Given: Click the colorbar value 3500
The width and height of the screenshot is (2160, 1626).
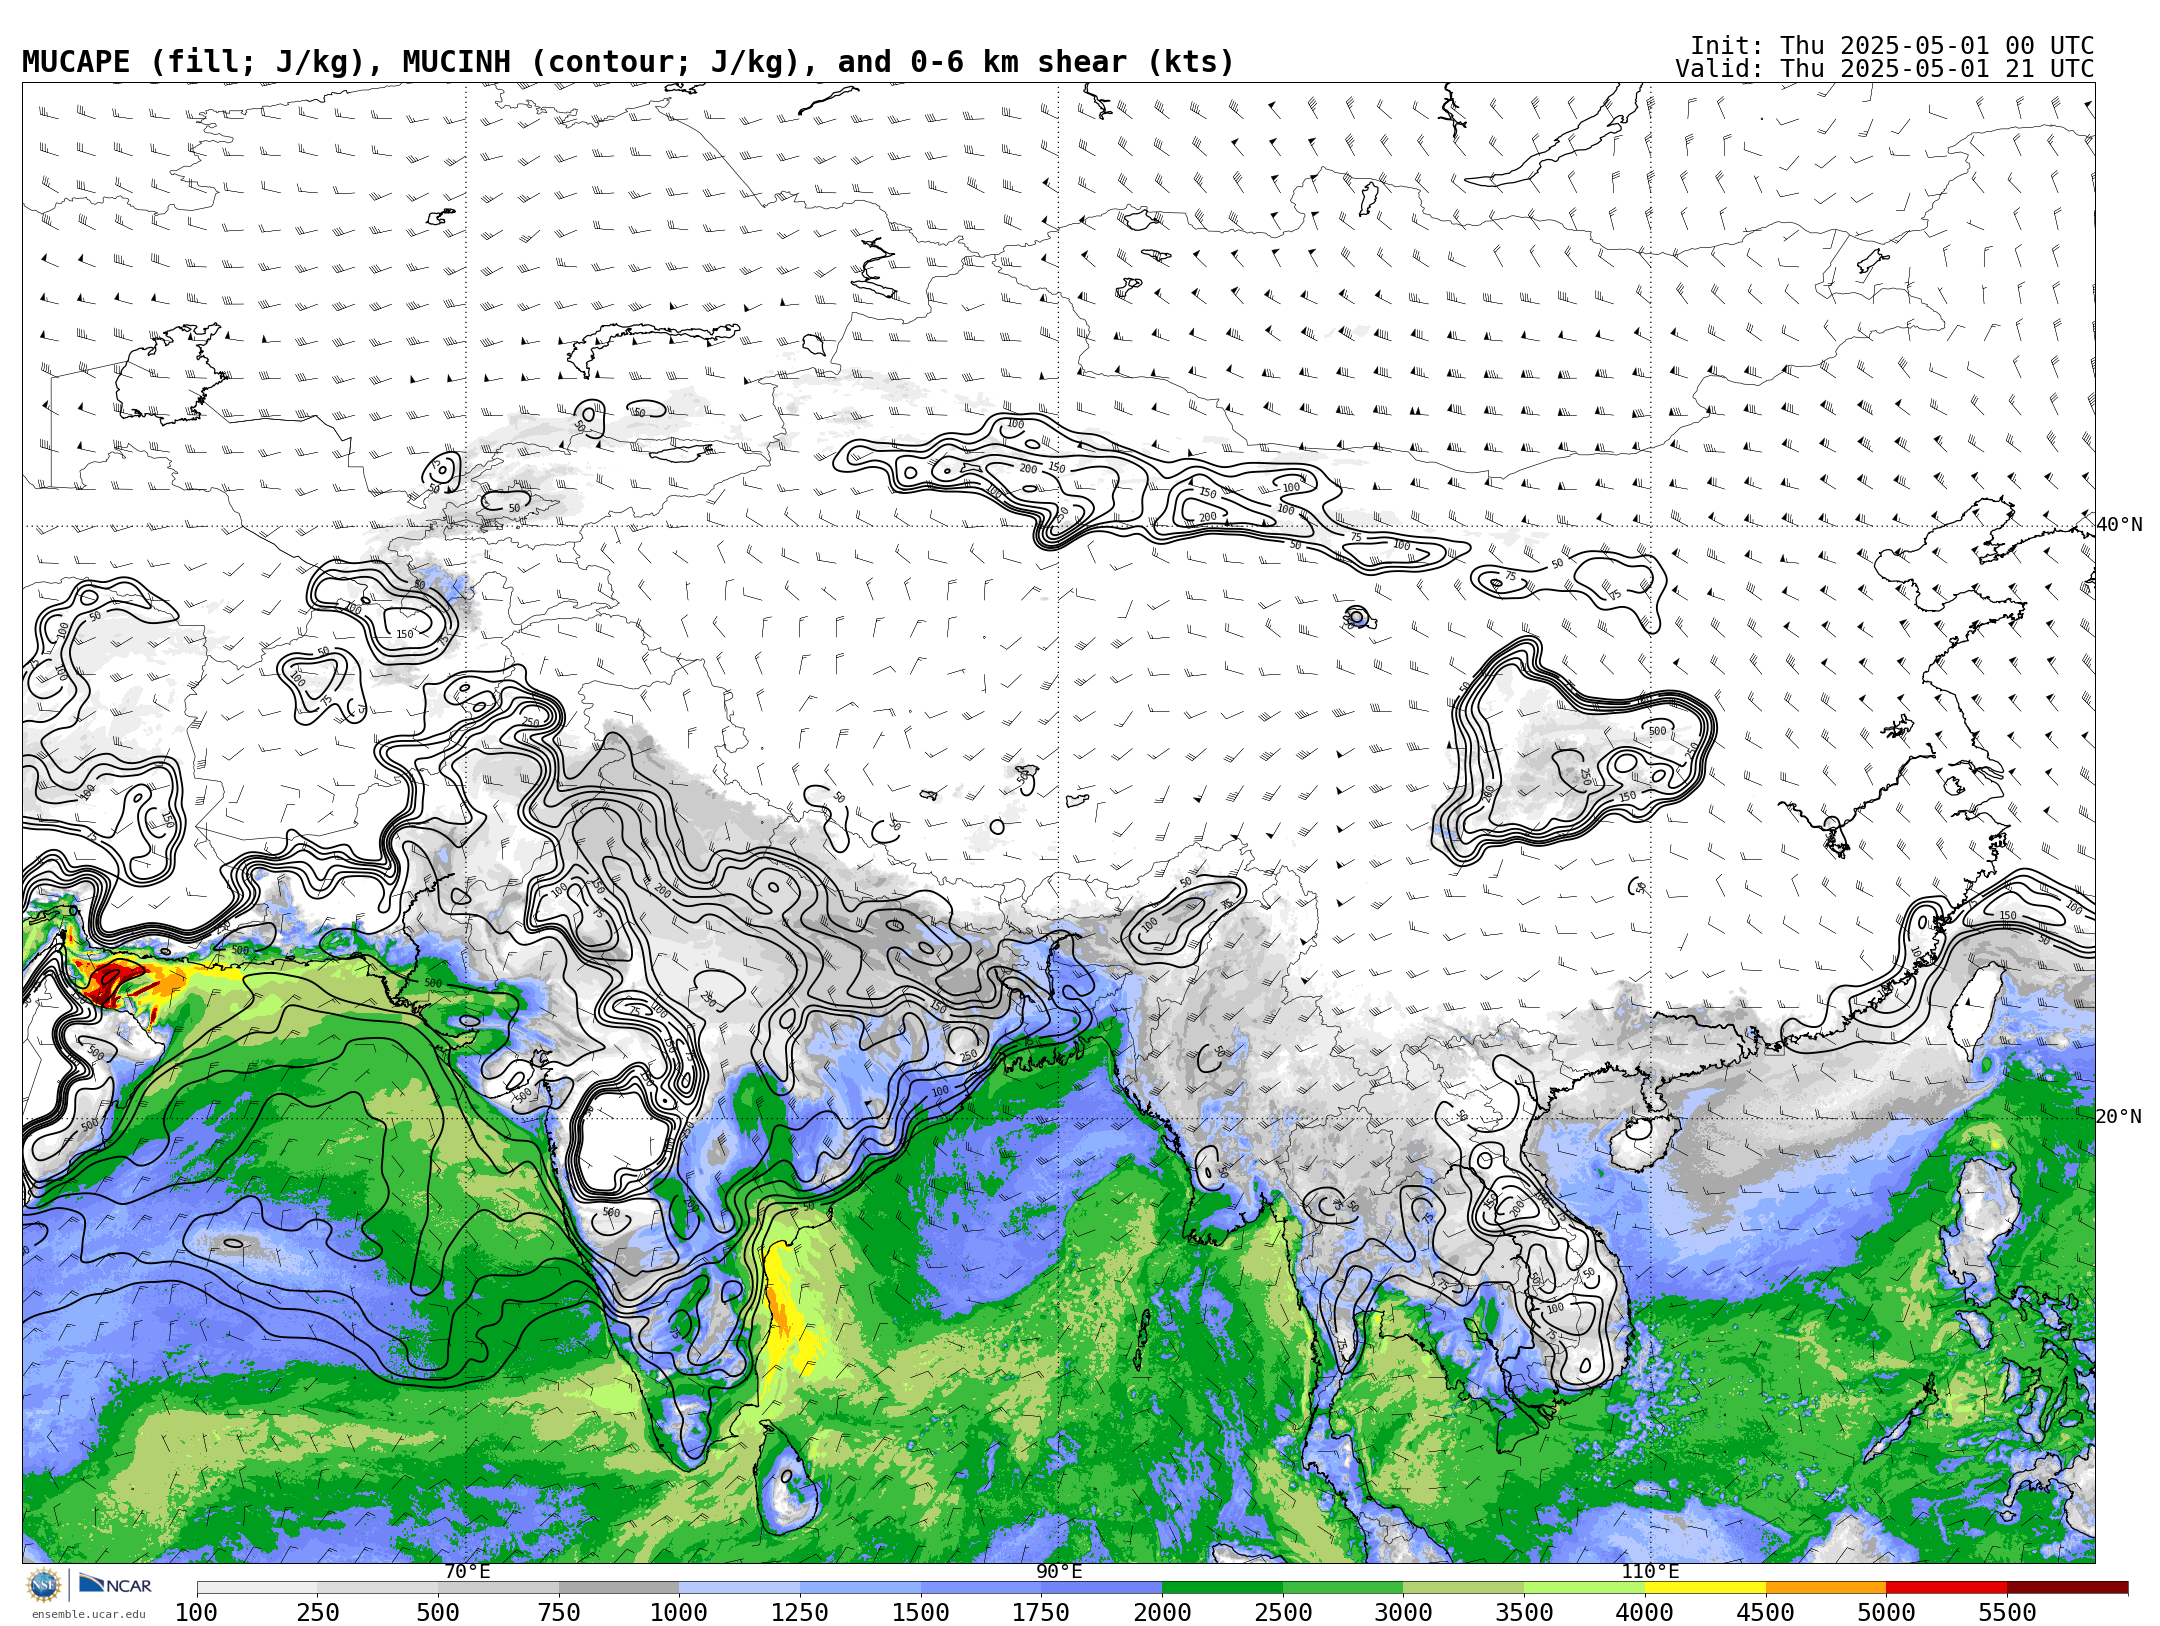Looking at the screenshot, I should click(1524, 1613).
